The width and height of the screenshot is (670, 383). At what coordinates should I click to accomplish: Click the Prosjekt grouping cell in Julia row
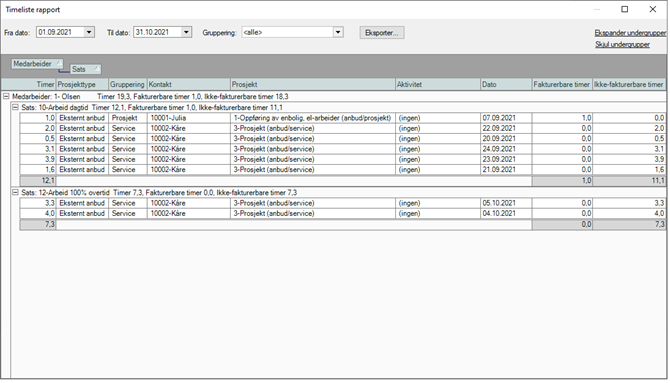pyautogui.click(x=128, y=118)
